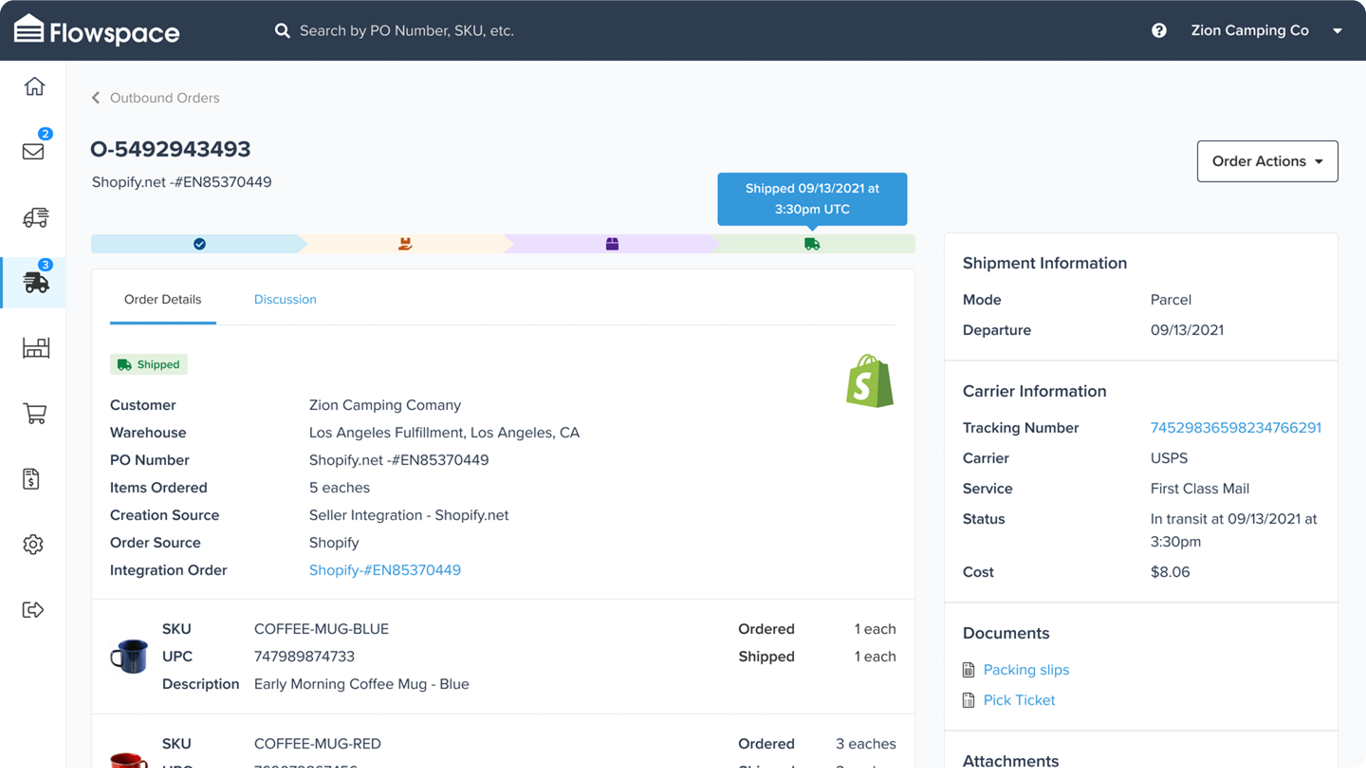Screen dimensions: 1366x768
Task: Open the settings gear icon
Action: pos(33,544)
